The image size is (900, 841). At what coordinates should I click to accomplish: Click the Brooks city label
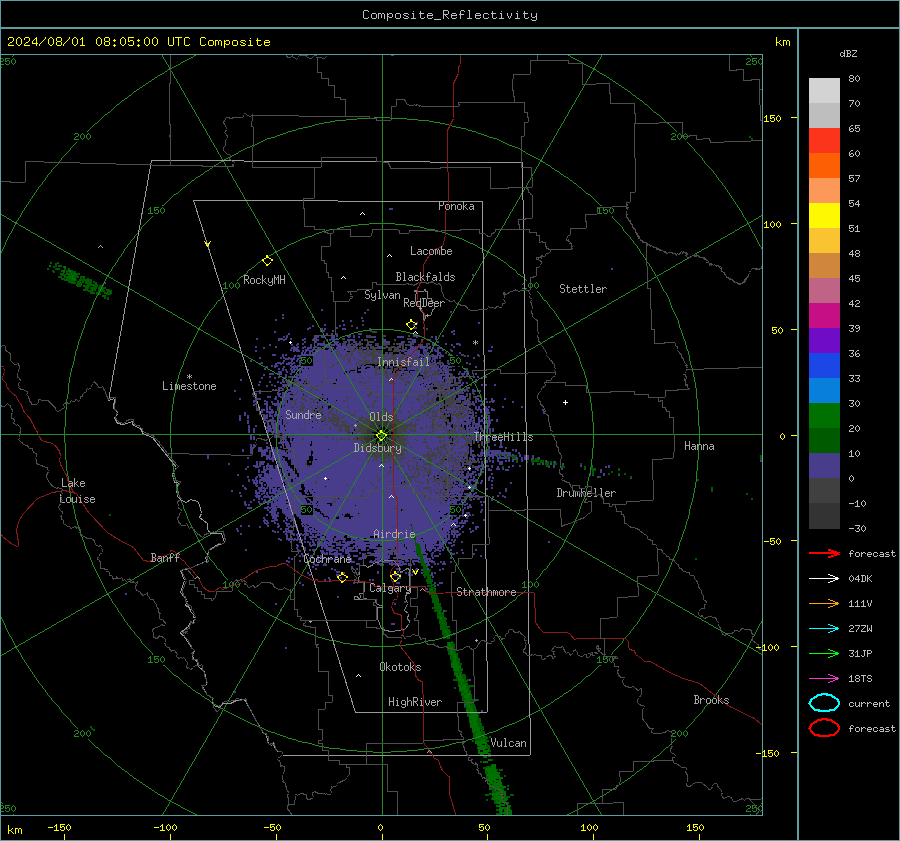(x=711, y=700)
